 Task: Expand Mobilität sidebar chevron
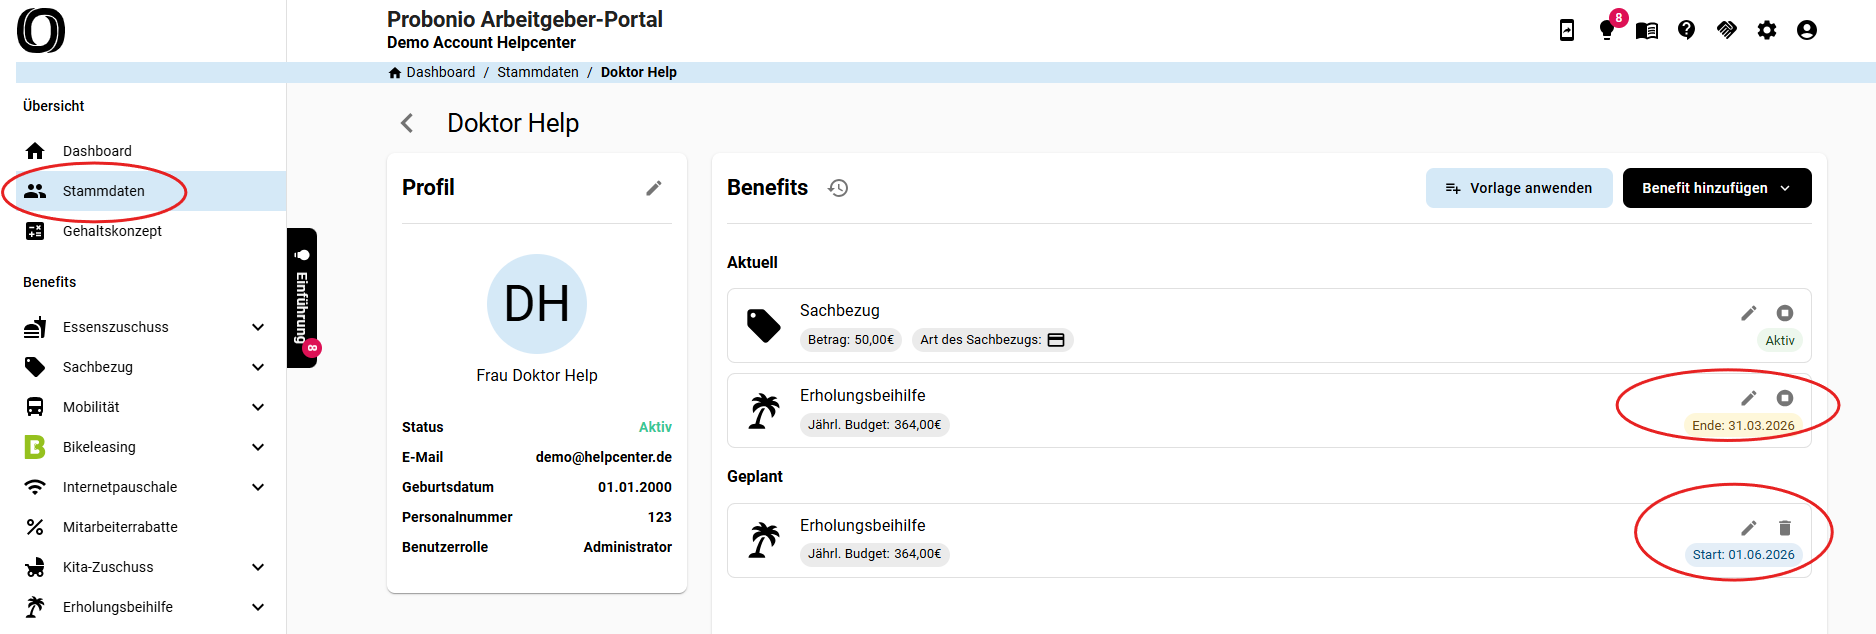point(258,407)
